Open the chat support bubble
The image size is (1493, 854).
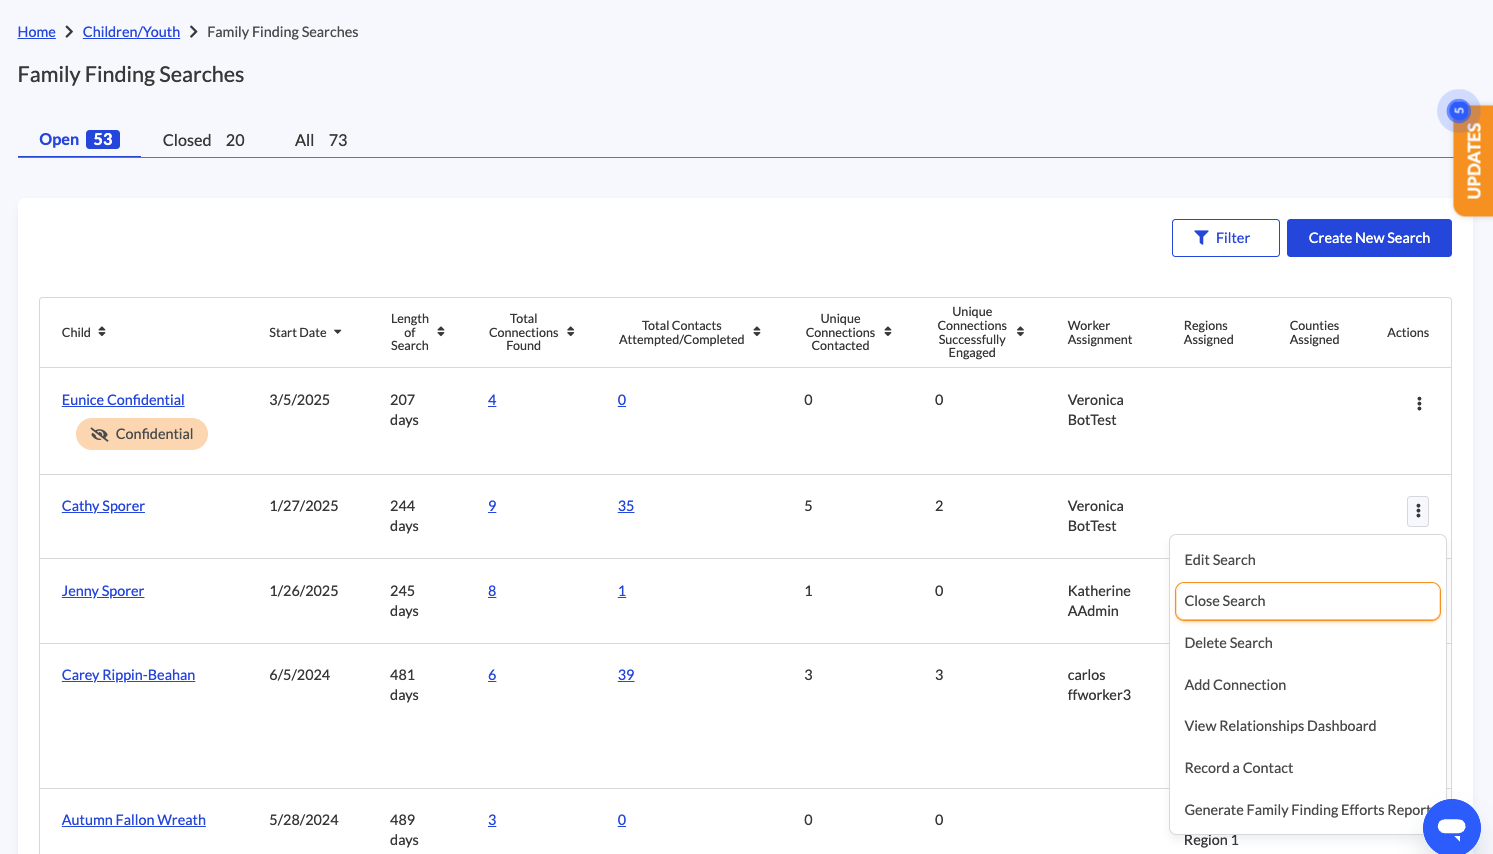1451,827
